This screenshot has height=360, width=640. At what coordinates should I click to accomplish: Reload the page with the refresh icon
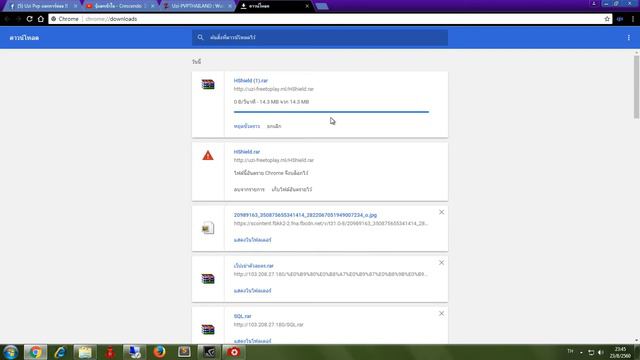click(x=29, y=19)
